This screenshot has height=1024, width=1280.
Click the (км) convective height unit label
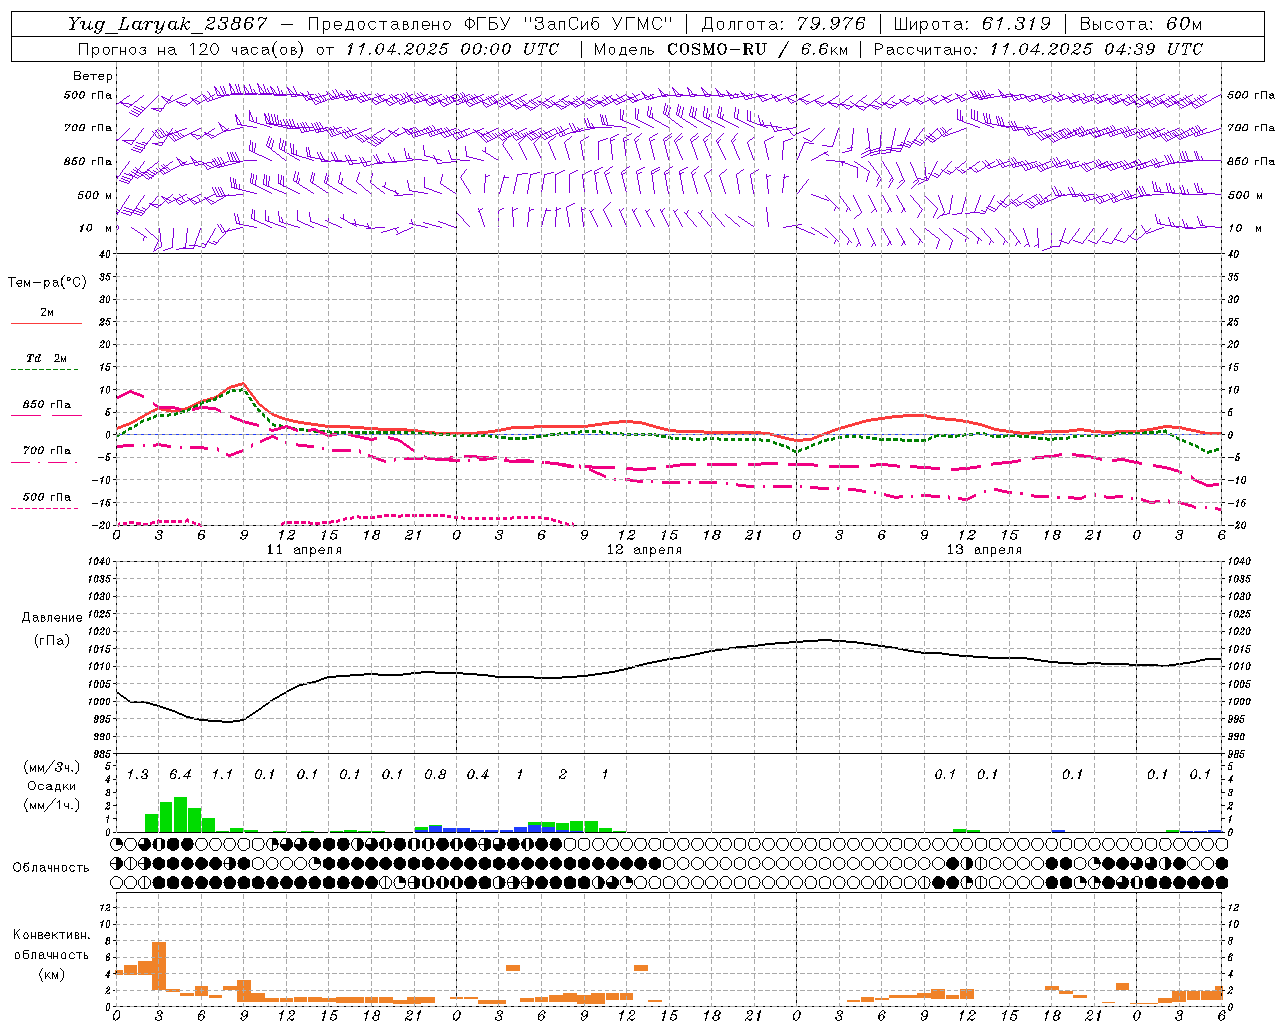pos(51,974)
